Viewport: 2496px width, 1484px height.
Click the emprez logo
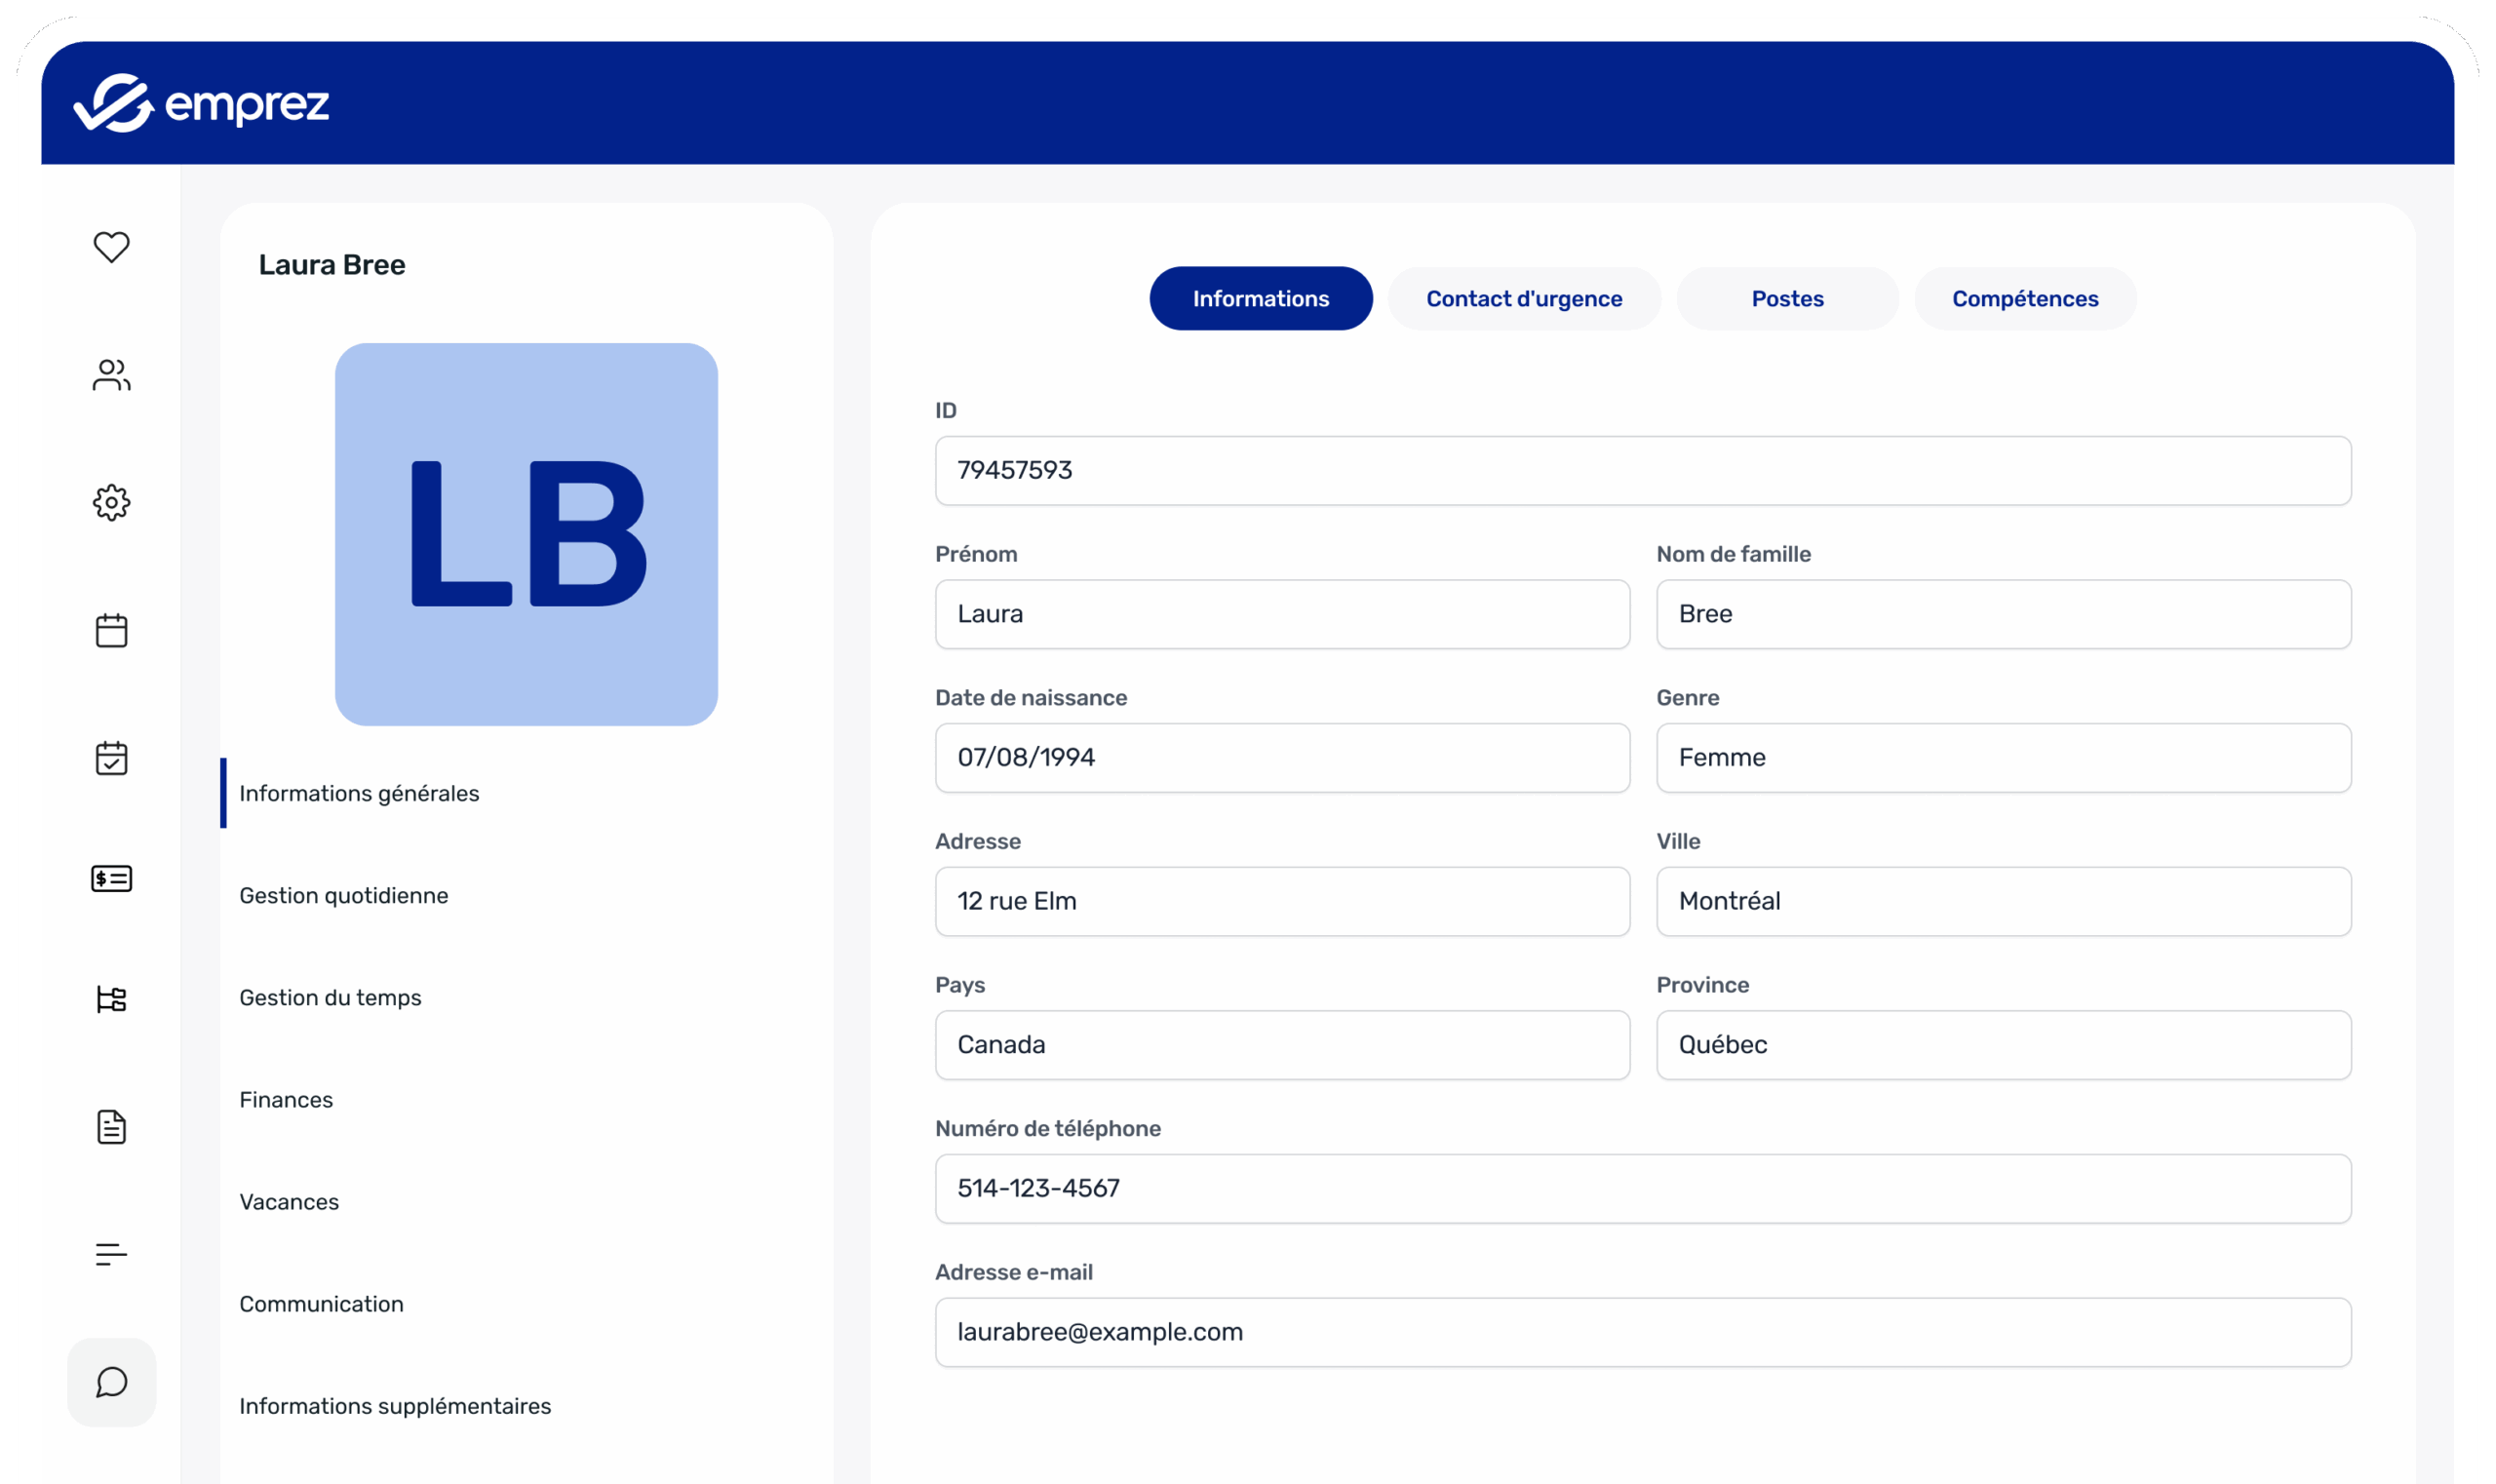coord(202,103)
